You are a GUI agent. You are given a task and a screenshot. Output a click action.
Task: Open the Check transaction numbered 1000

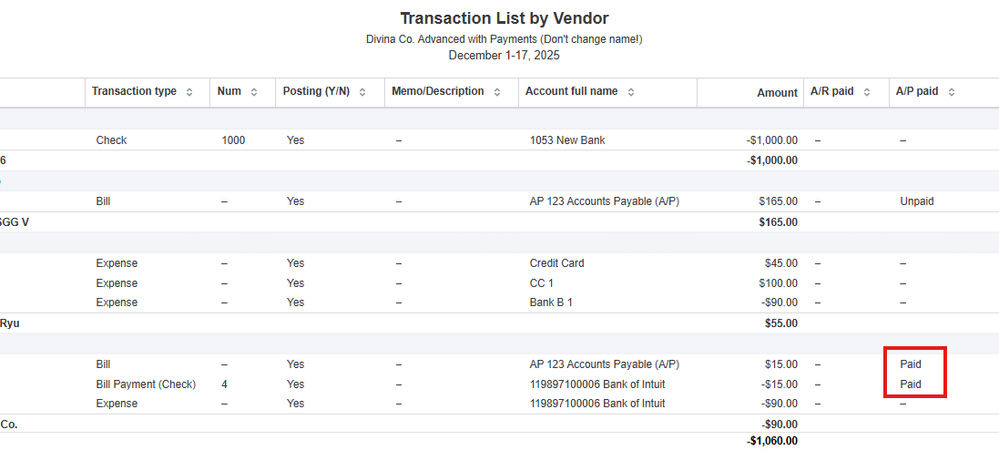(110, 140)
